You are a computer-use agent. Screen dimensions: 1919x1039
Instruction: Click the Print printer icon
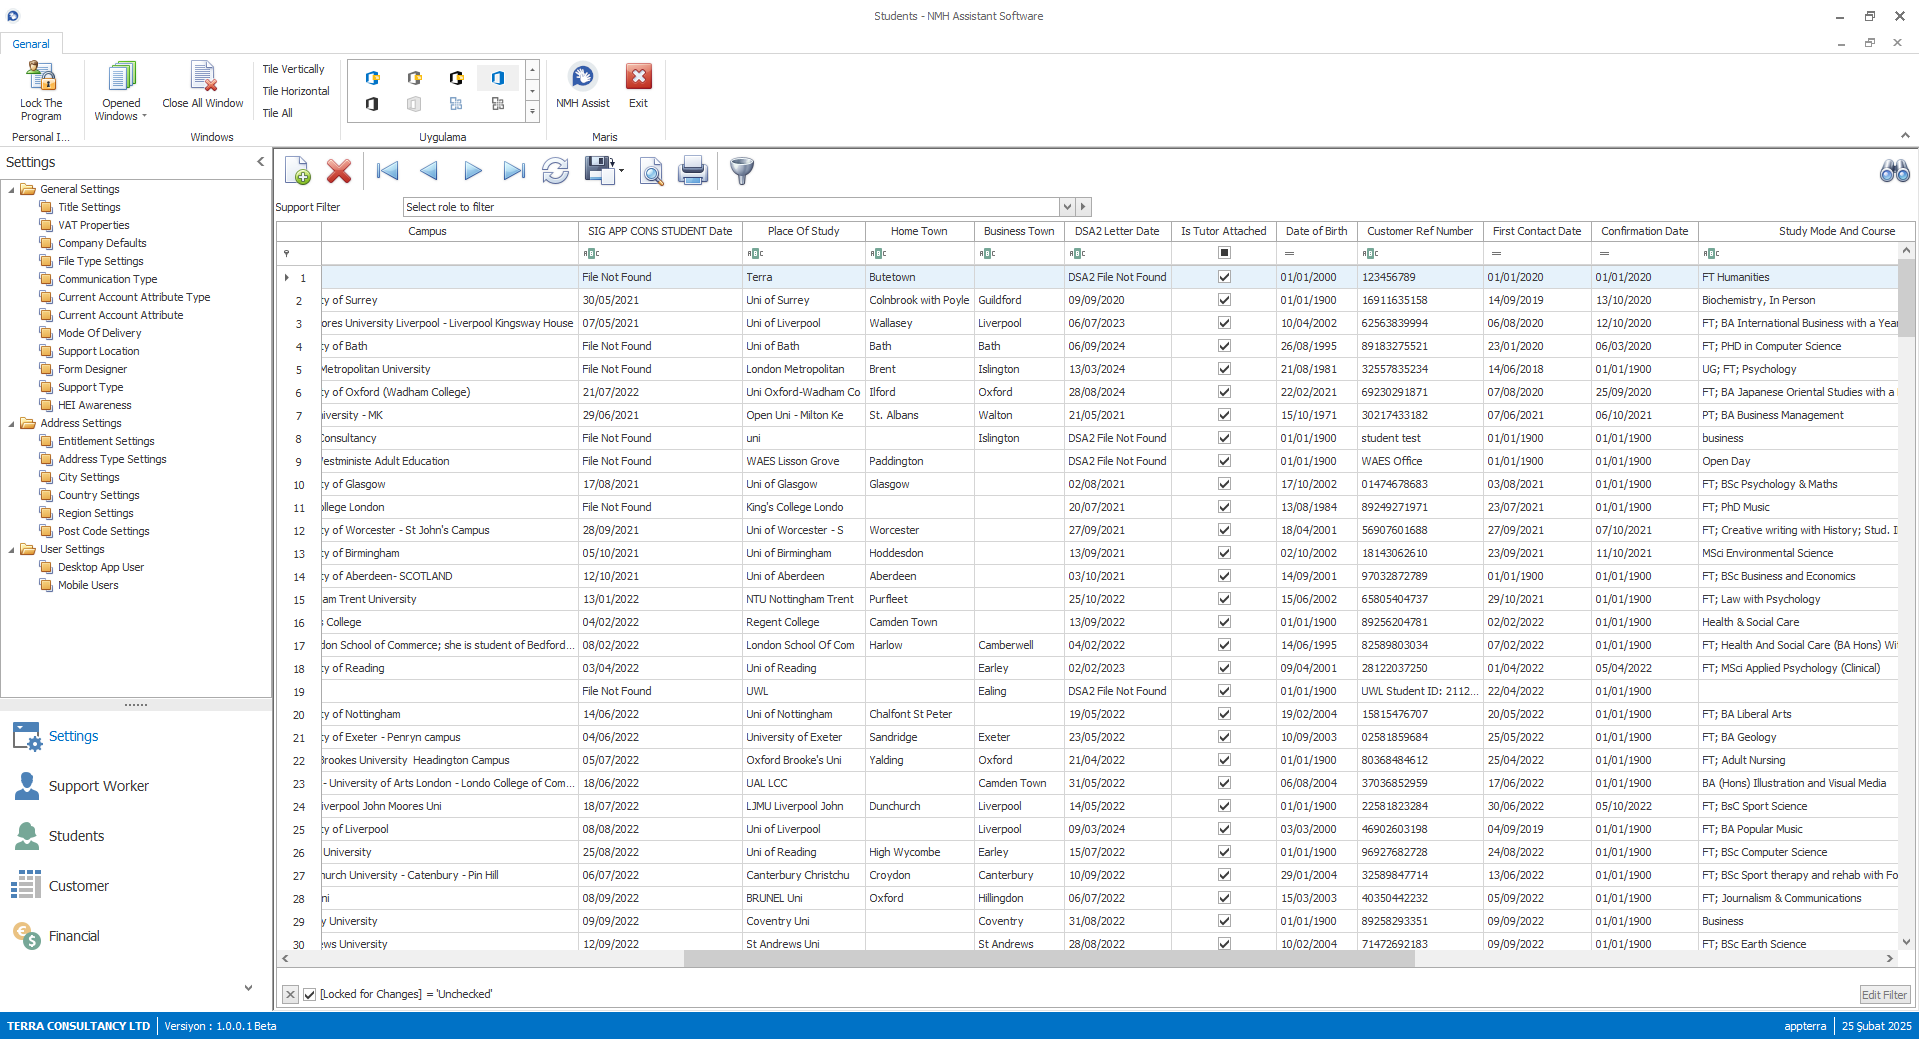click(x=693, y=171)
